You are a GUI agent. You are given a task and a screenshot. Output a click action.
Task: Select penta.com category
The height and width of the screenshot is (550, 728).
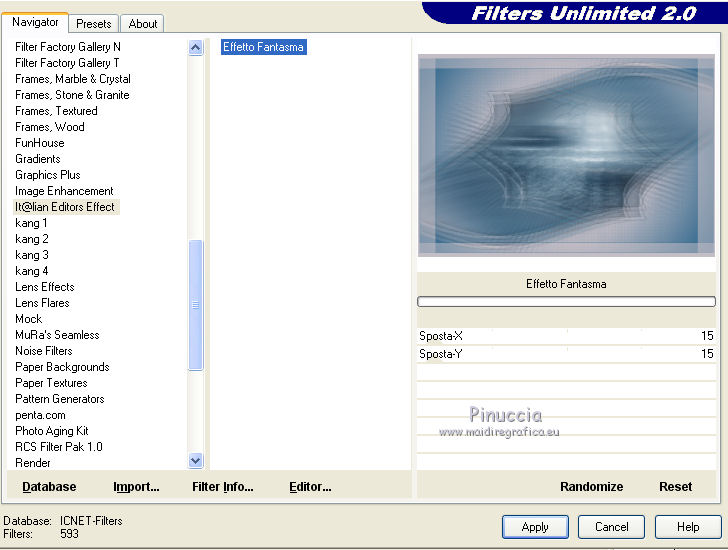point(40,415)
